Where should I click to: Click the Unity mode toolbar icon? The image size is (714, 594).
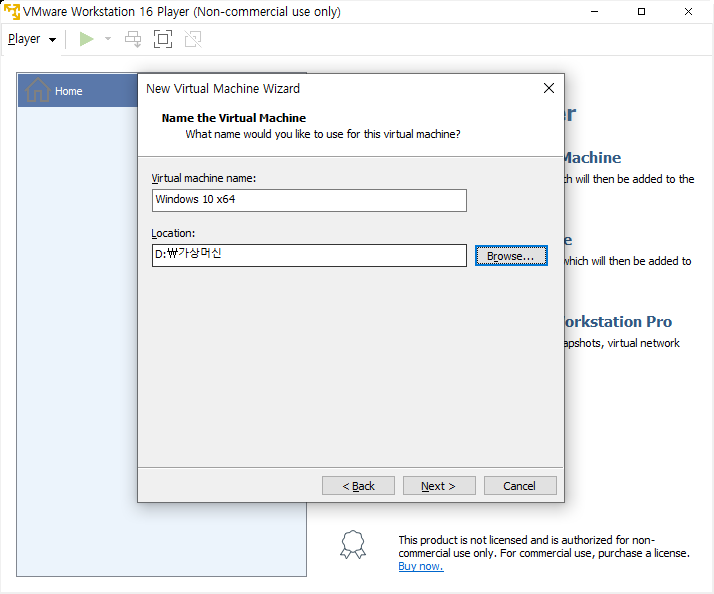point(193,39)
